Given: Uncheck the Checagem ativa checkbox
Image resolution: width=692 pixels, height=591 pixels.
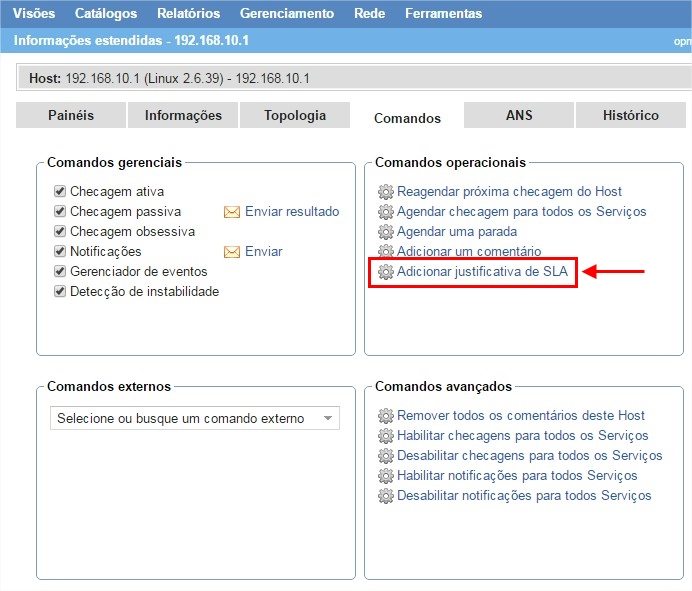Looking at the screenshot, I should [x=60, y=191].
